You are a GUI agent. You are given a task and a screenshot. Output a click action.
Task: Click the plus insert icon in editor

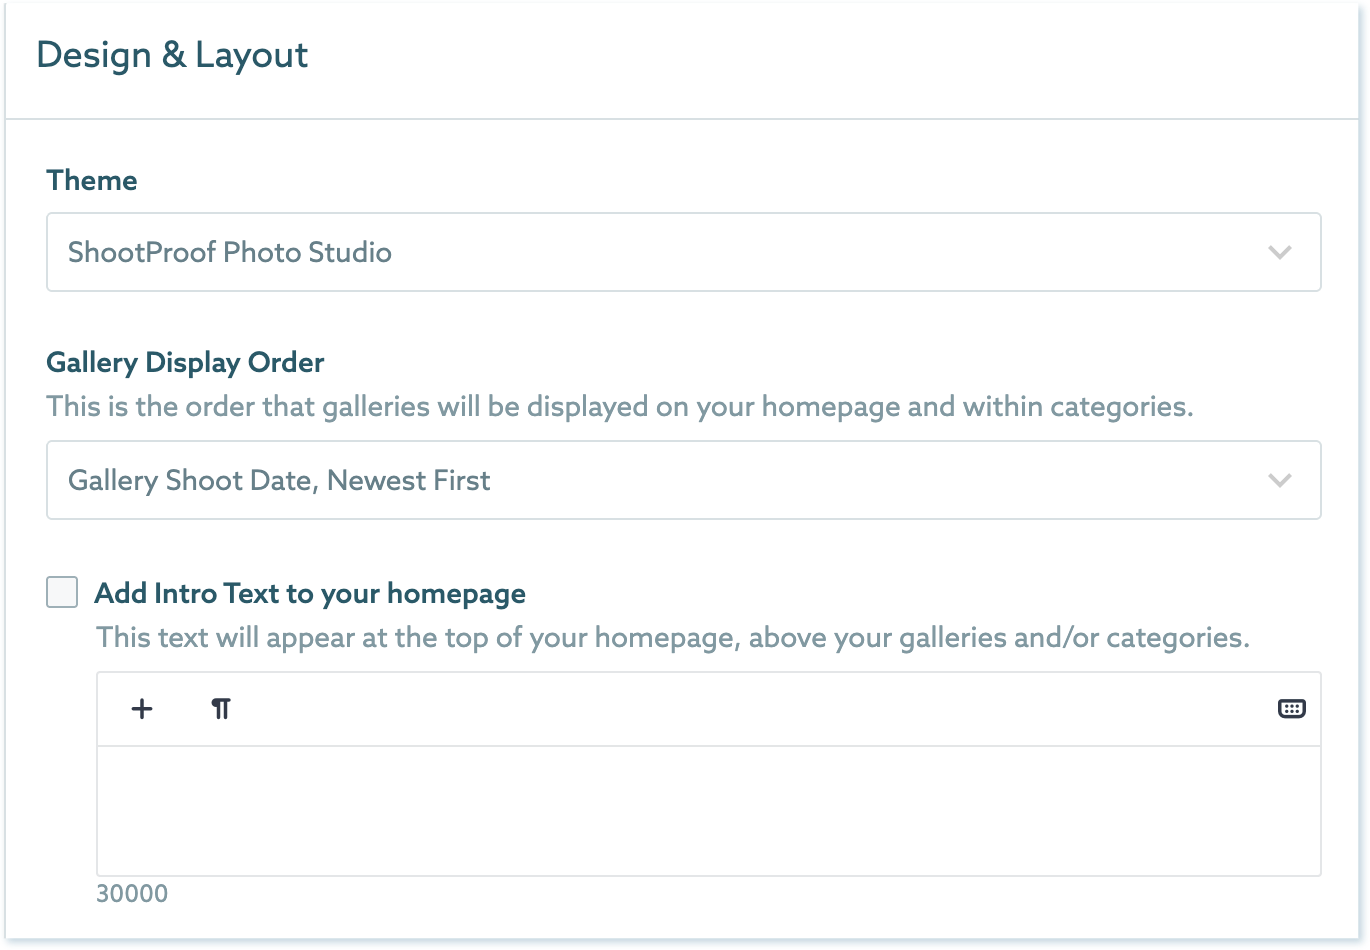[x=142, y=709]
